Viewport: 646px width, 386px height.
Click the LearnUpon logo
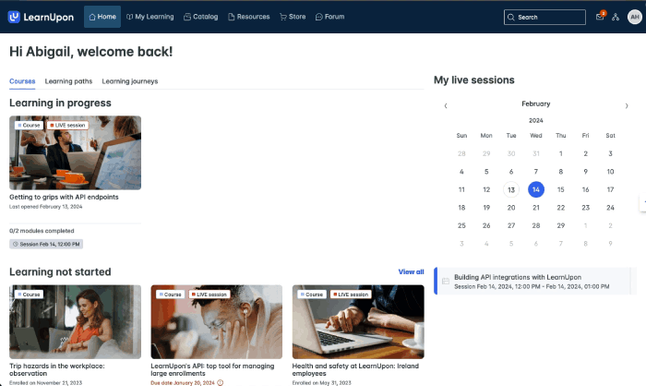point(40,17)
